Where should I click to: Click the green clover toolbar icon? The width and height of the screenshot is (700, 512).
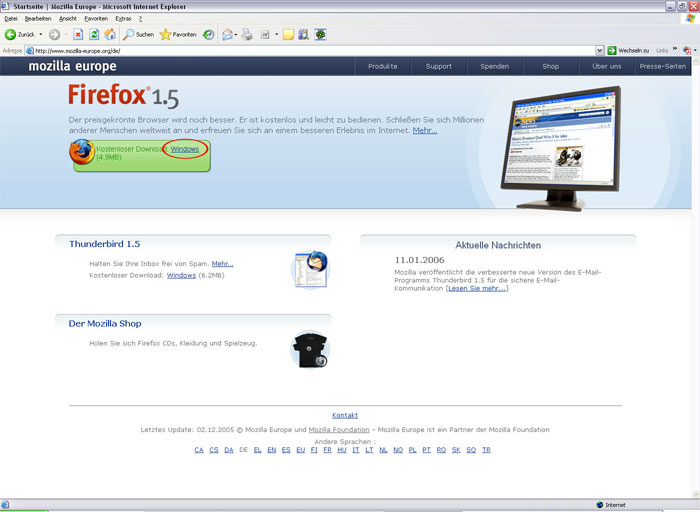click(321, 34)
